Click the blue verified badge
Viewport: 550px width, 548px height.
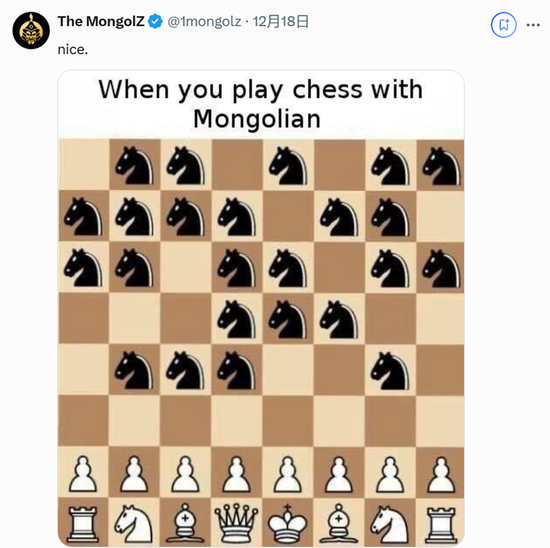(155, 21)
